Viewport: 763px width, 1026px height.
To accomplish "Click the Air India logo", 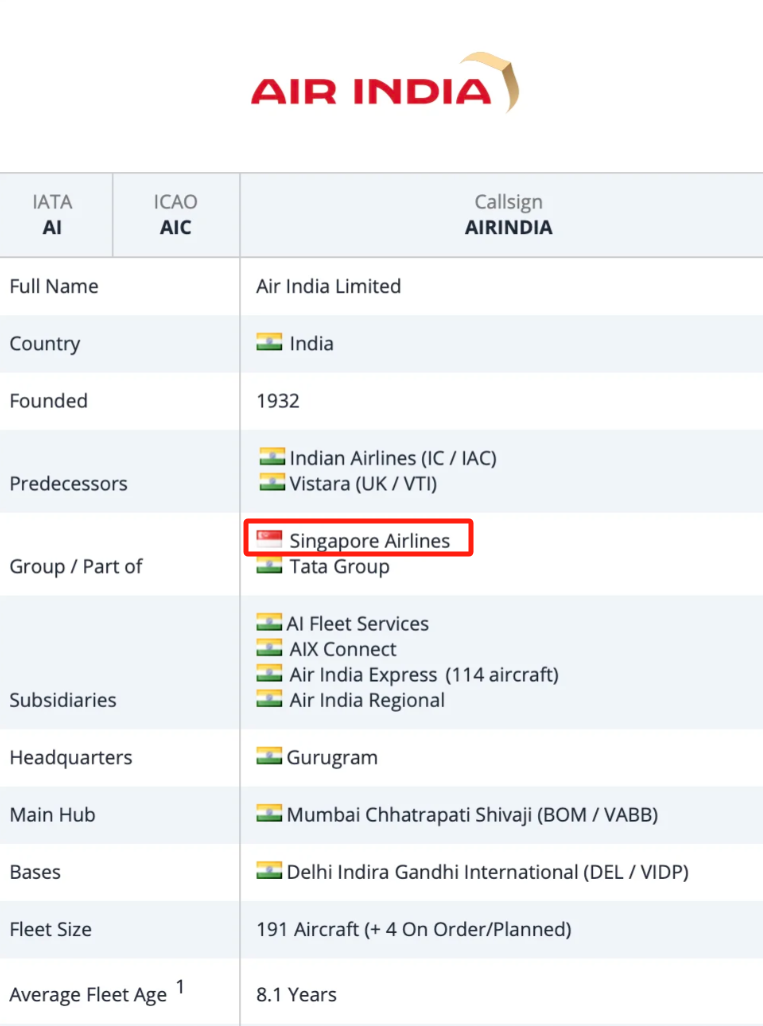I will click(x=385, y=83).
